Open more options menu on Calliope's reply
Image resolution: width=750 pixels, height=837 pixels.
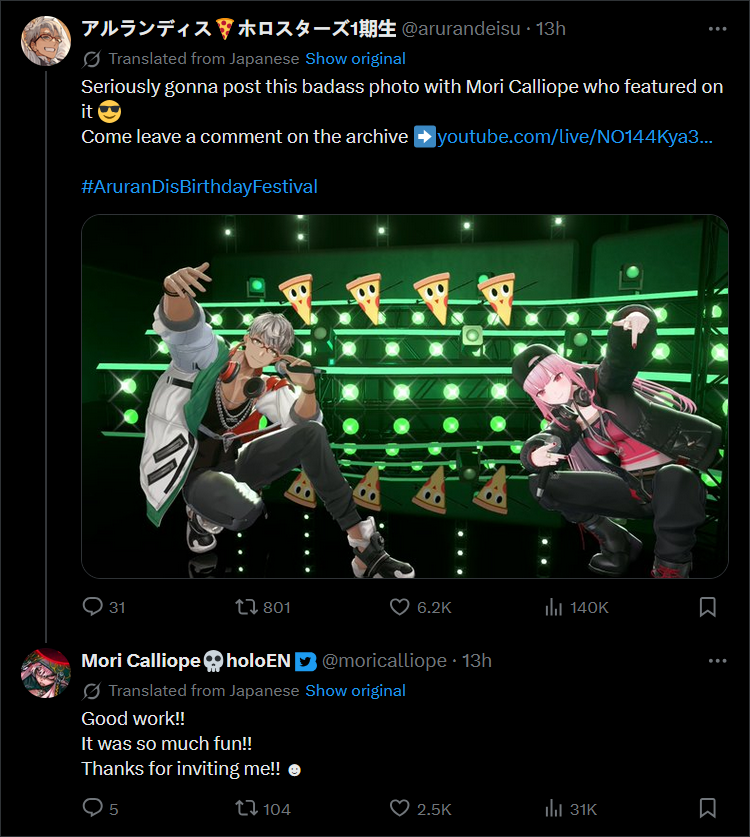[x=717, y=660]
